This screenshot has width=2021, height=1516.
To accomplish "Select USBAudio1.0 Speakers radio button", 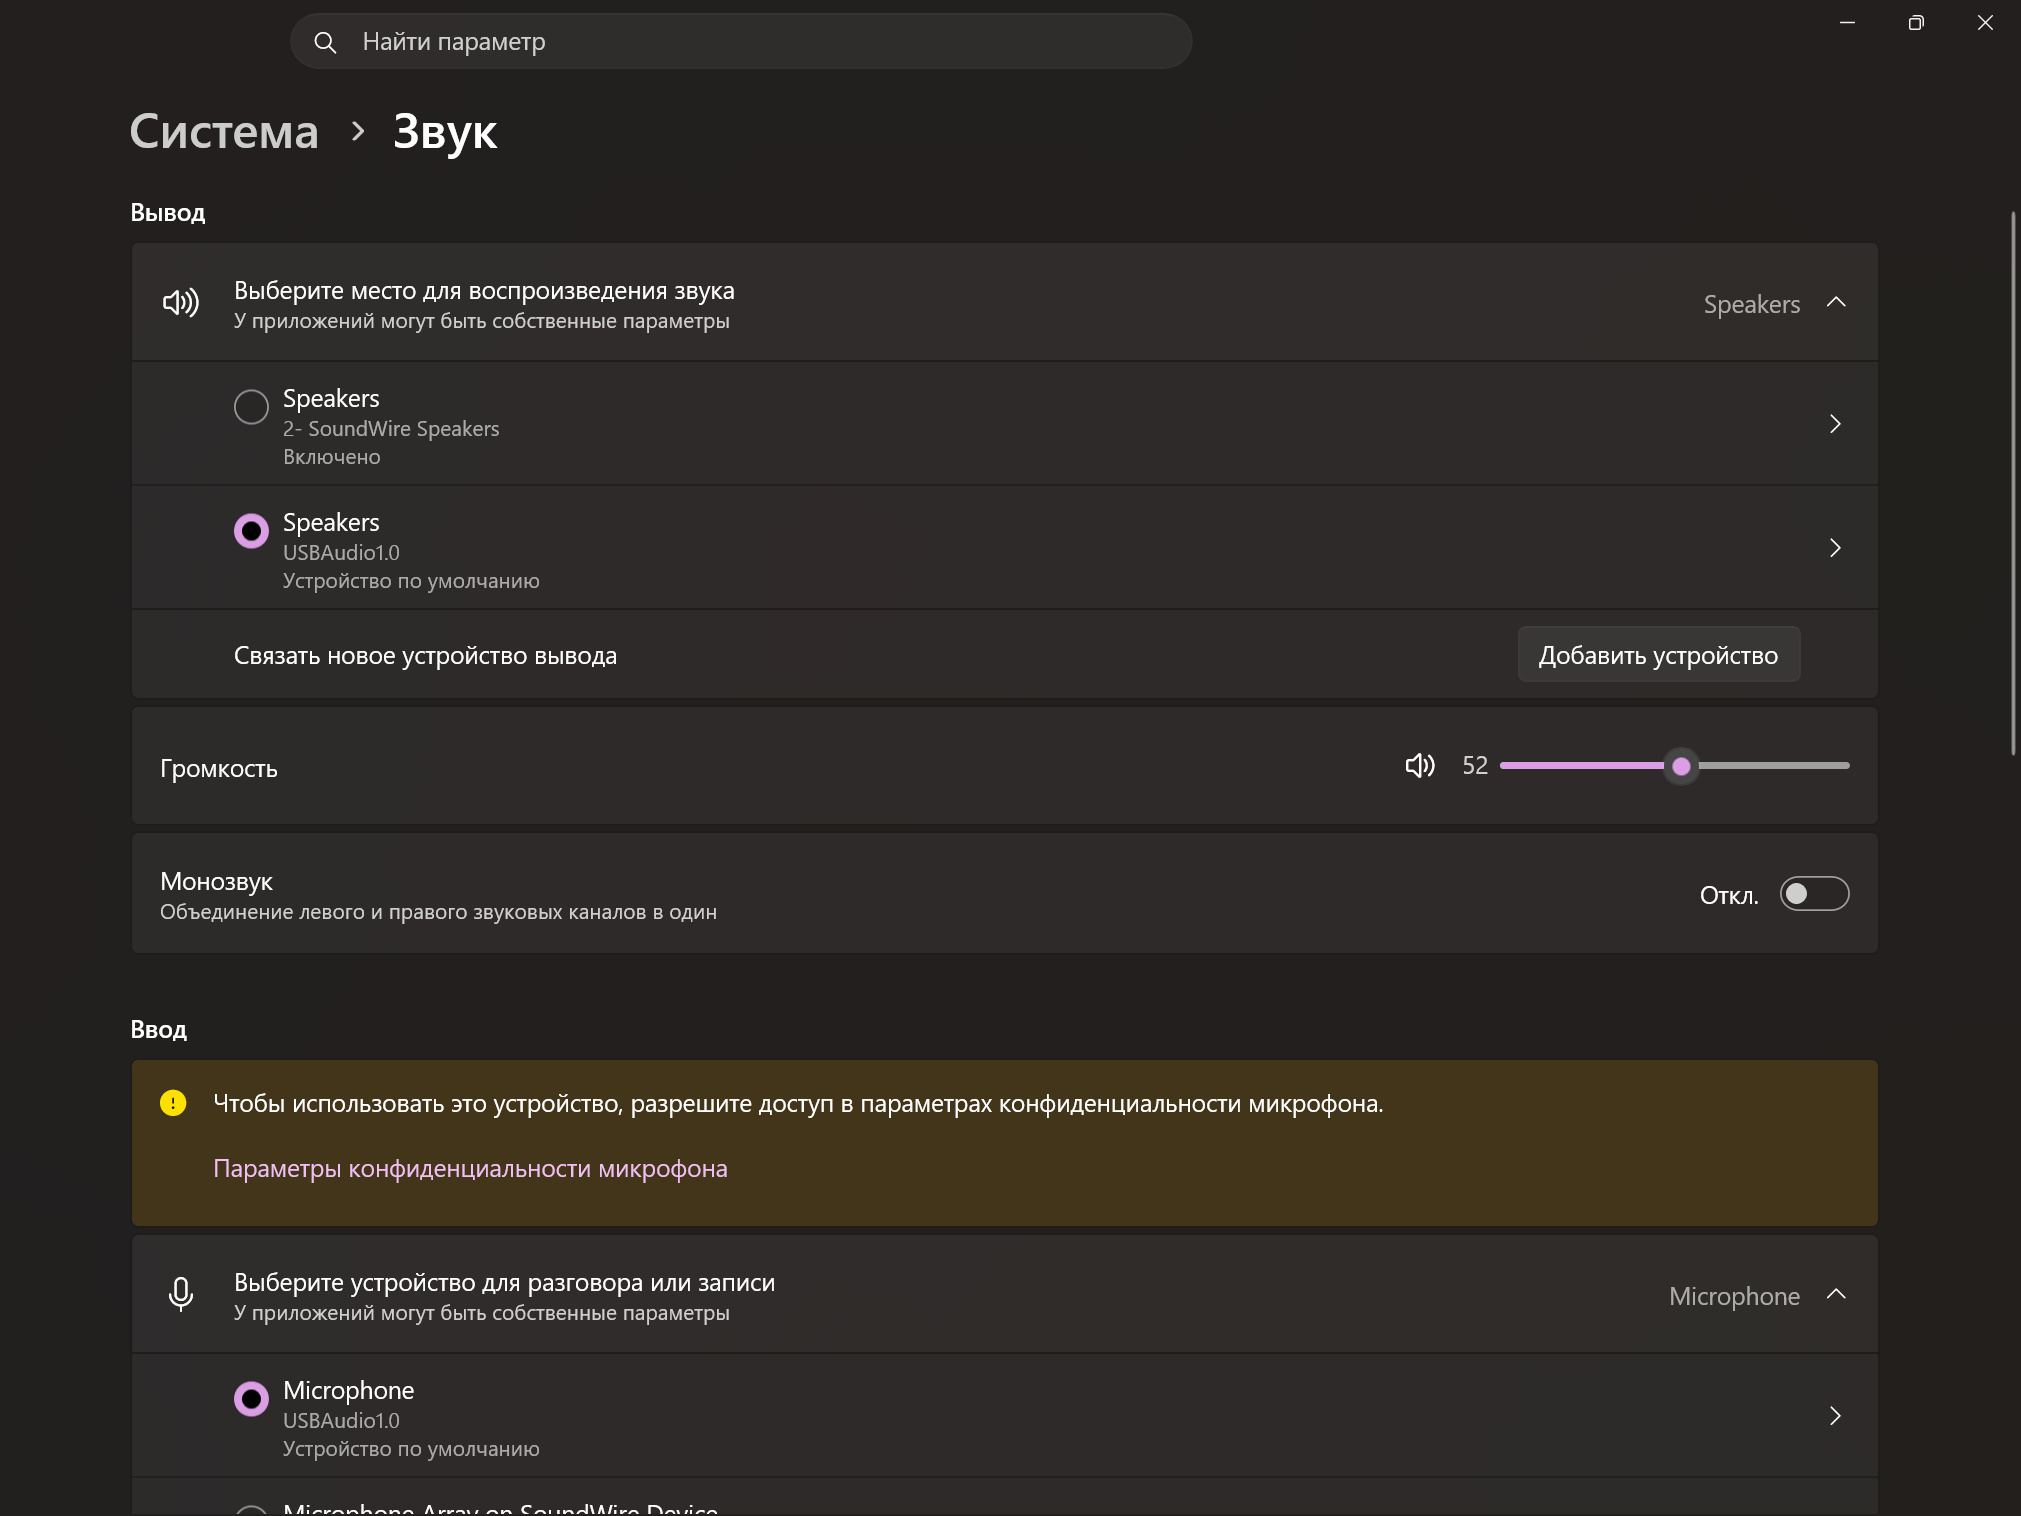I will (x=251, y=531).
